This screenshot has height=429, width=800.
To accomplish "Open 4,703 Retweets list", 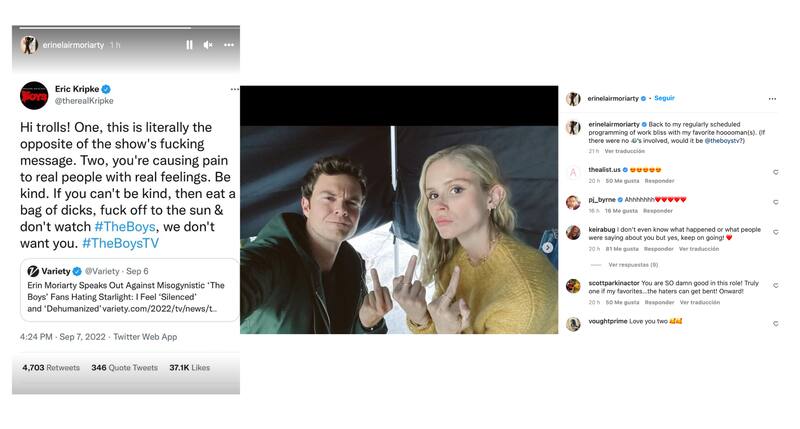I will pyautogui.click(x=50, y=368).
